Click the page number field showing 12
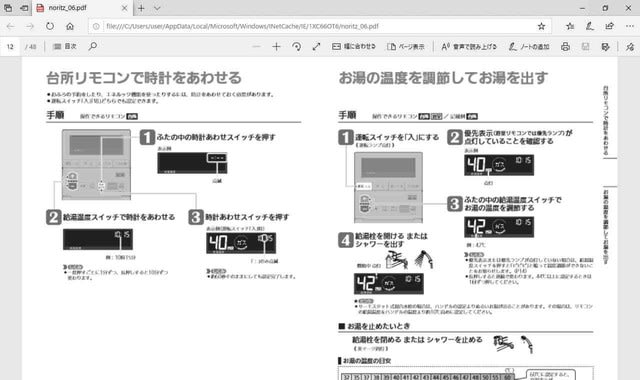The width and height of the screenshot is (640, 380). tap(10, 47)
